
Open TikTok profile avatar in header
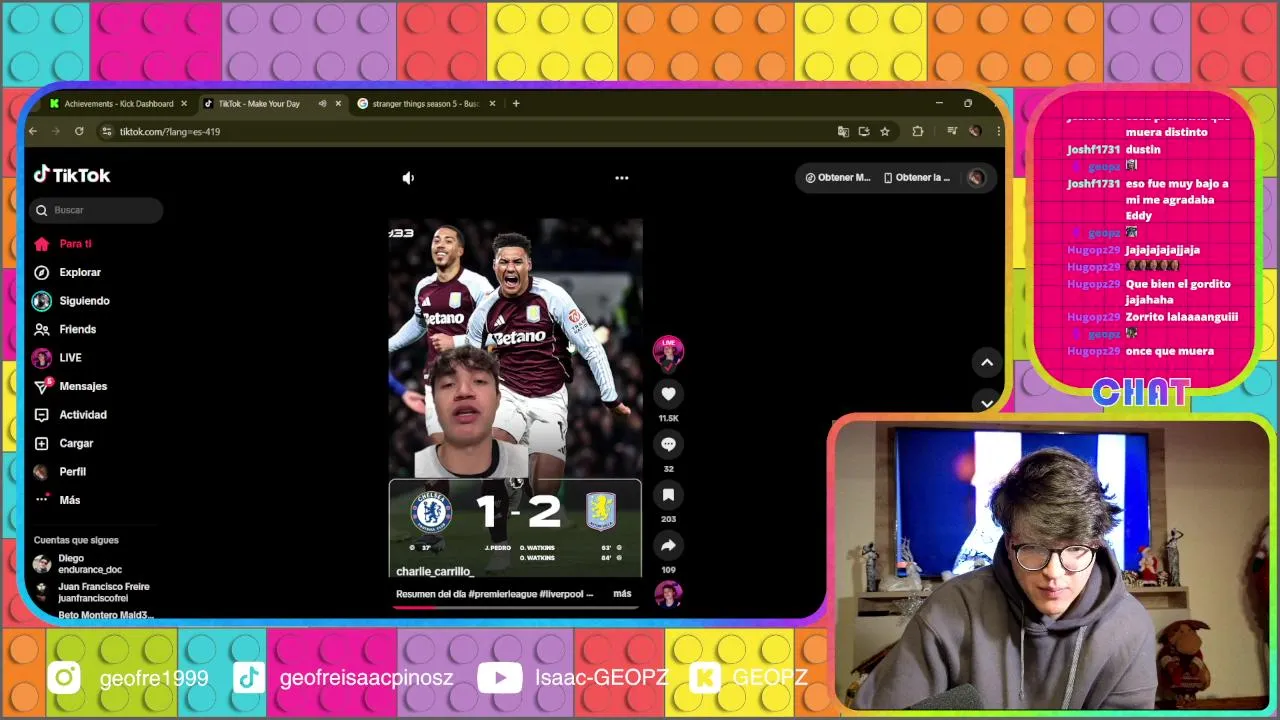pos(977,178)
